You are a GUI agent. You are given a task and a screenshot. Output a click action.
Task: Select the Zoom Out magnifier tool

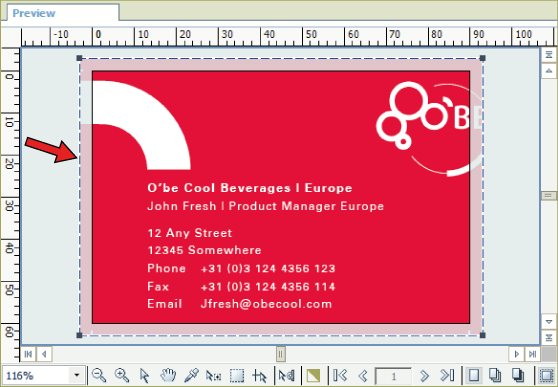[x=99, y=375]
